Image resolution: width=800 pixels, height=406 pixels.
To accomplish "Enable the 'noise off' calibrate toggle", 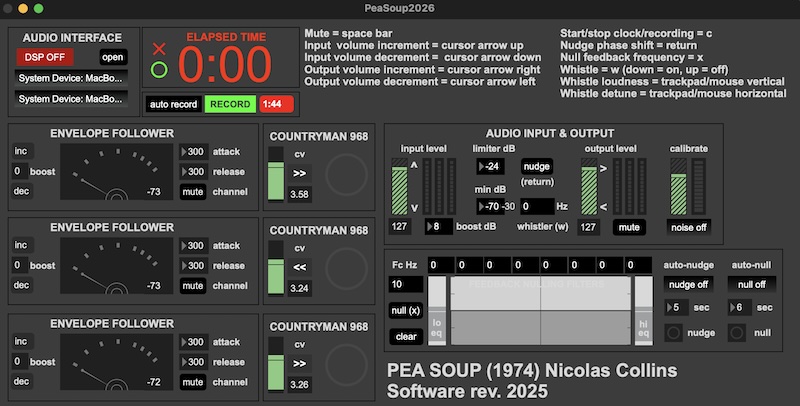I will 690,227.
